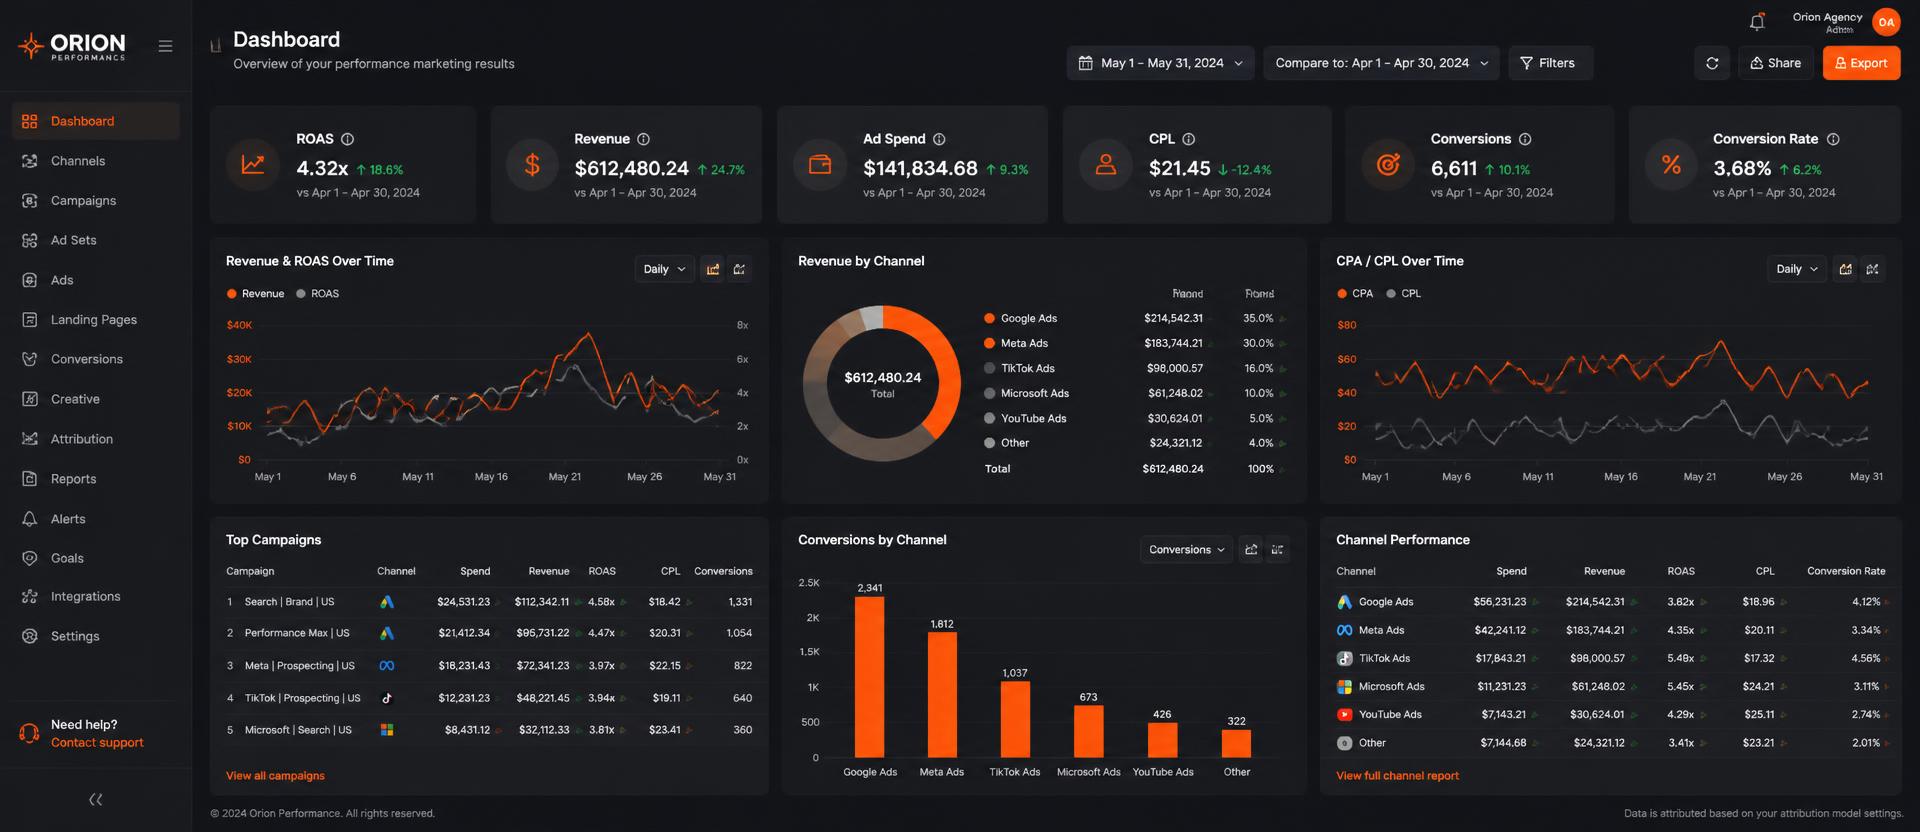Click the CPL info icon

[x=1188, y=139]
